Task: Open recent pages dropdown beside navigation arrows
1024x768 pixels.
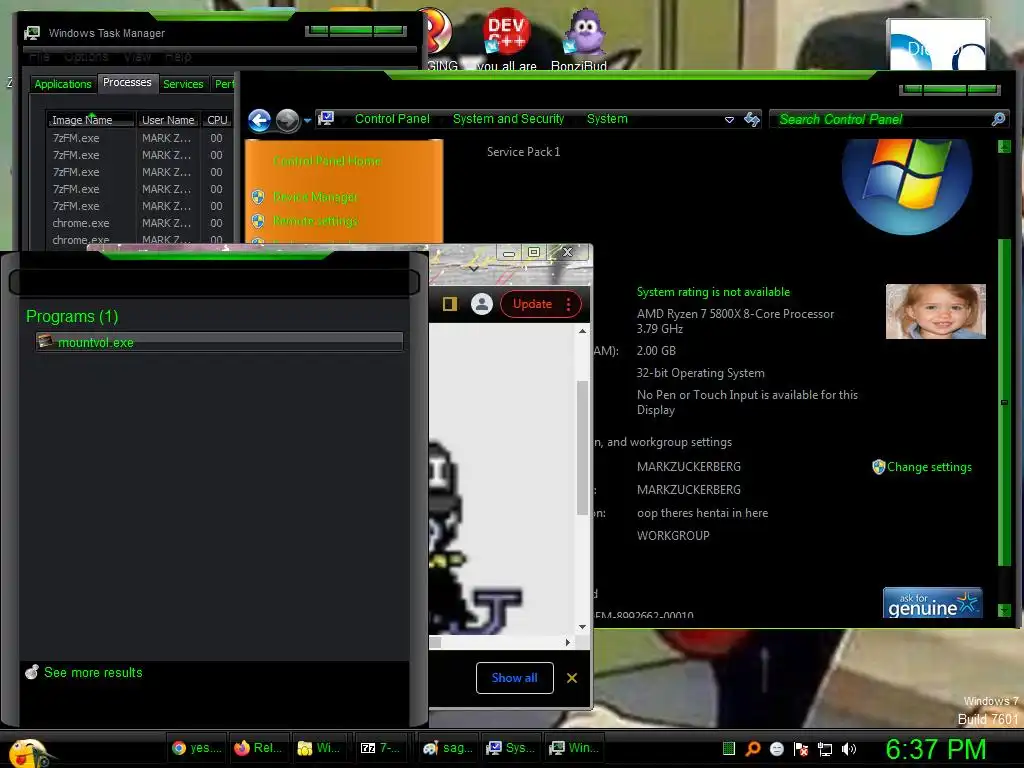Action: 307,121
